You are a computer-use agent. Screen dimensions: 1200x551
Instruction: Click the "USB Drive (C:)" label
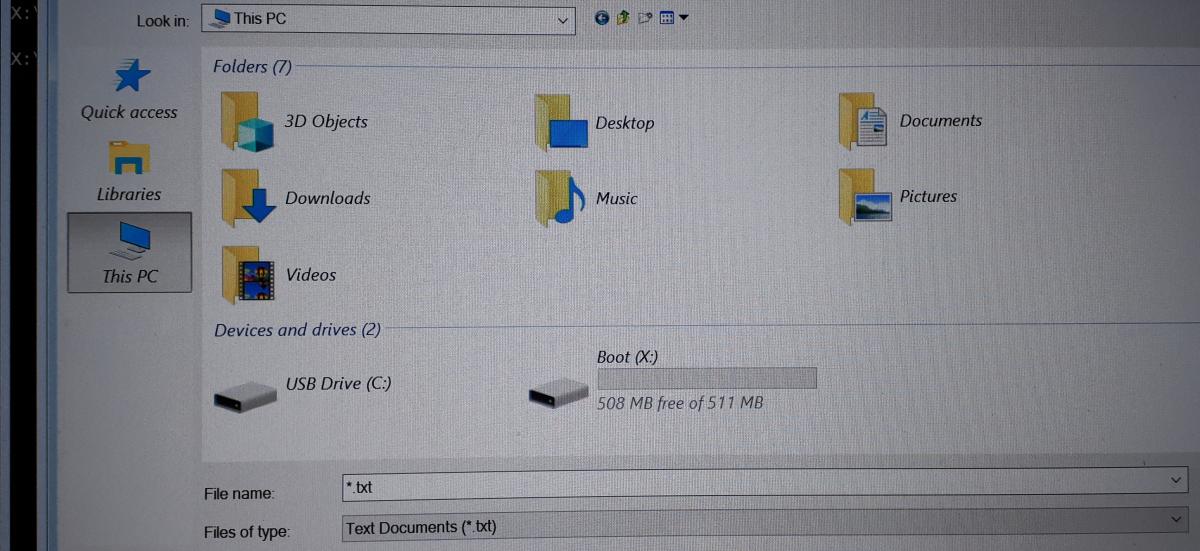pos(338,384)
